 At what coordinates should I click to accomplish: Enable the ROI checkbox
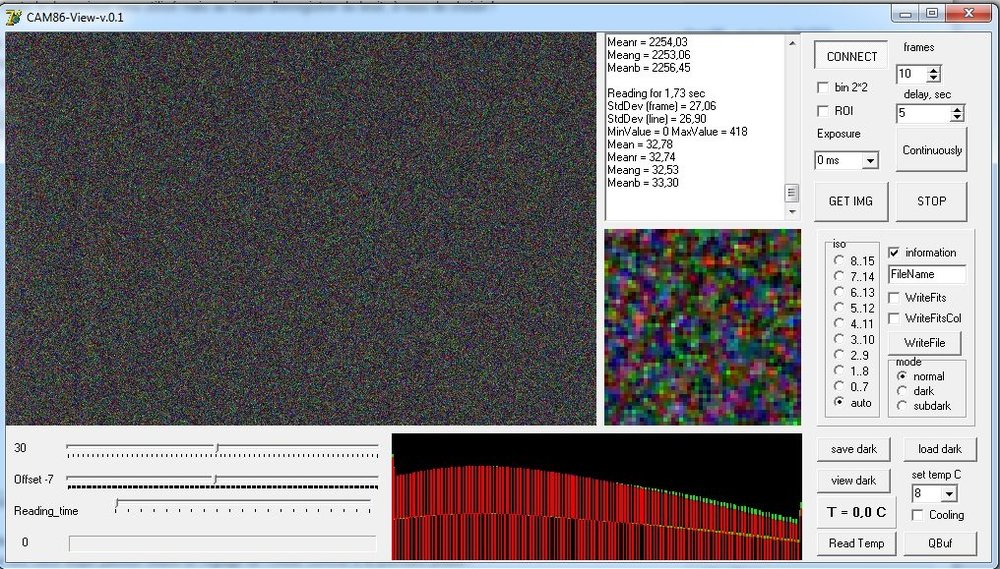tap(823, 111)
